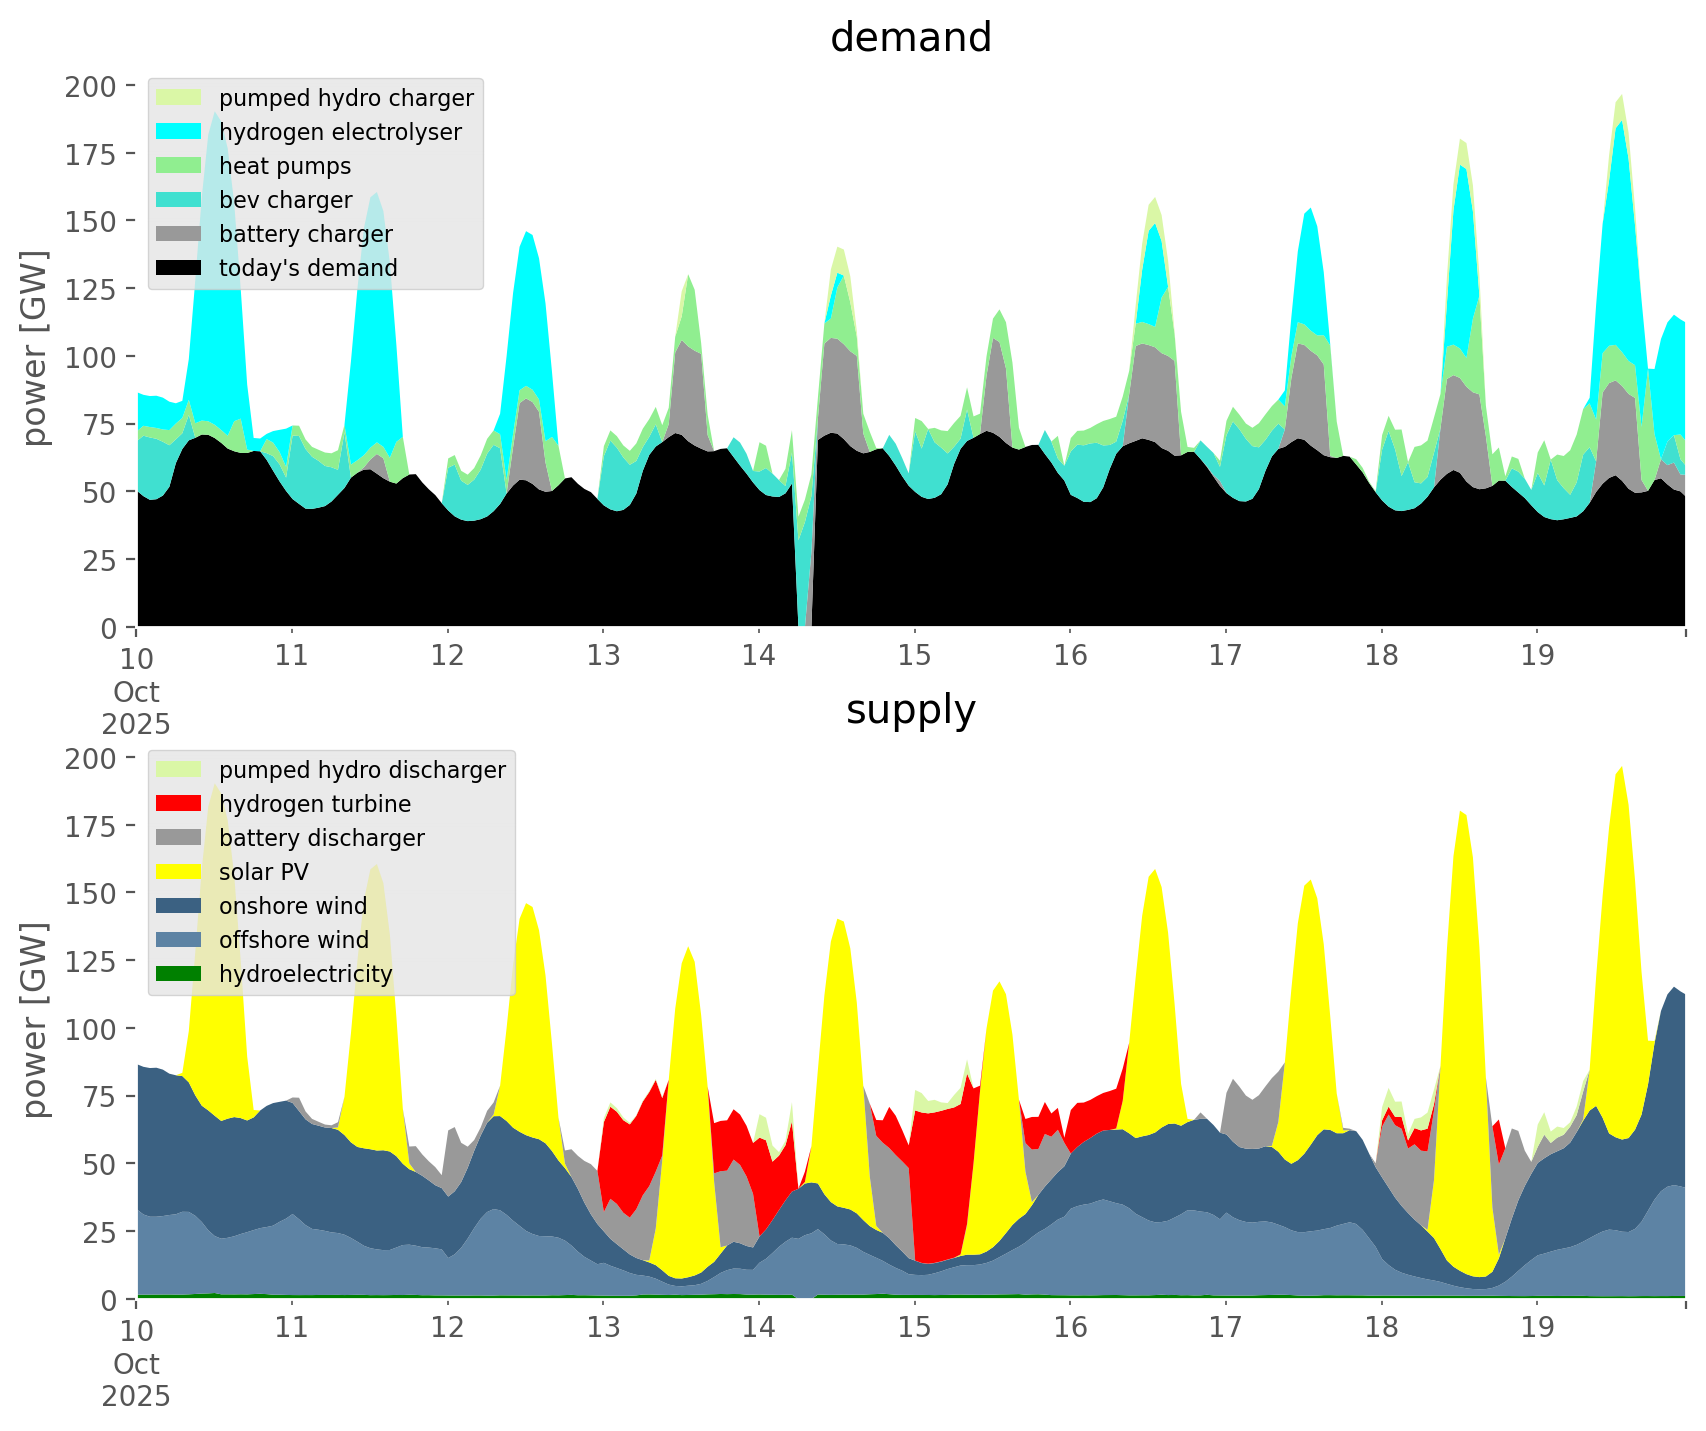
Task: Click the red hydrogen turbine legend swatch
Action: (x=179, y=804)
